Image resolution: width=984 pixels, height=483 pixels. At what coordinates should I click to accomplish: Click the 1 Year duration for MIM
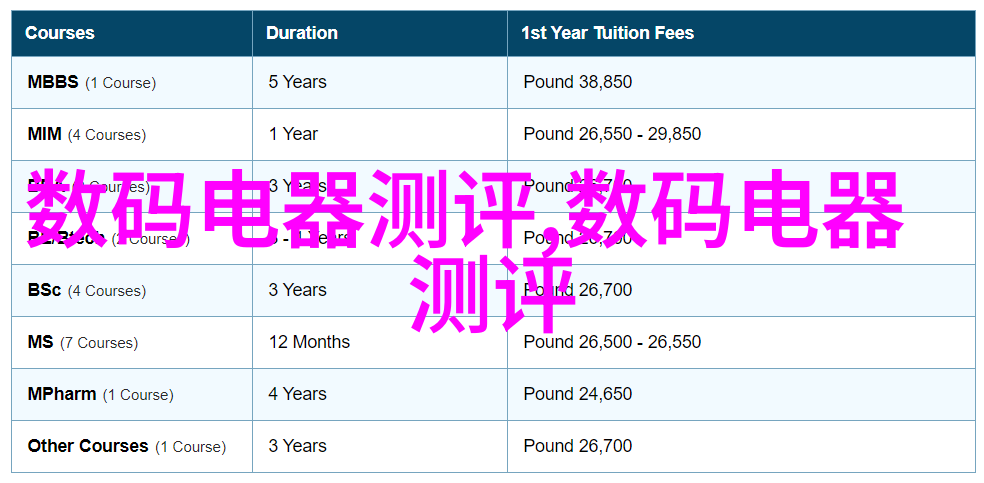293,134
